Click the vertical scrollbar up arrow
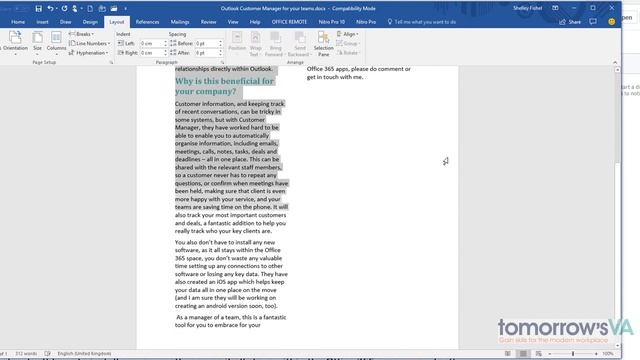This screenshot has height=360, width=640. 617,70
